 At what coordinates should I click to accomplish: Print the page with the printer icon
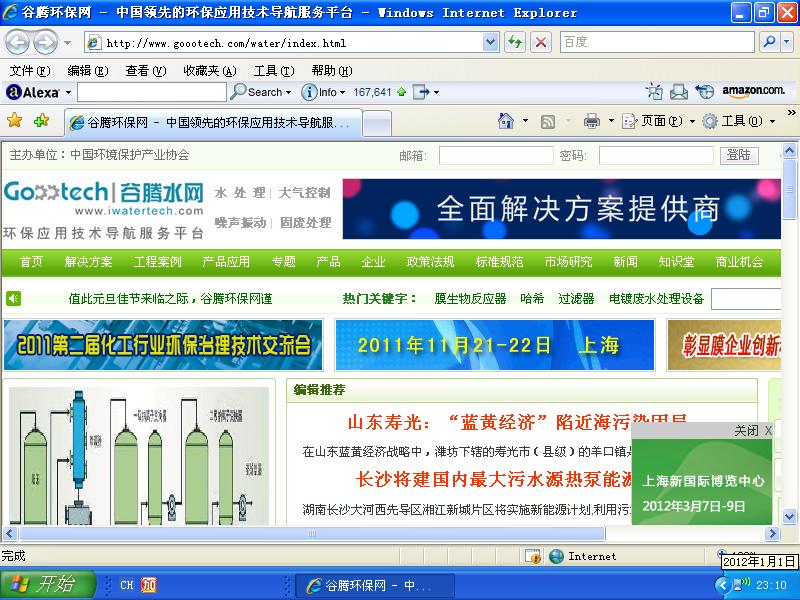pyautogui.click(x=592, y=121)
